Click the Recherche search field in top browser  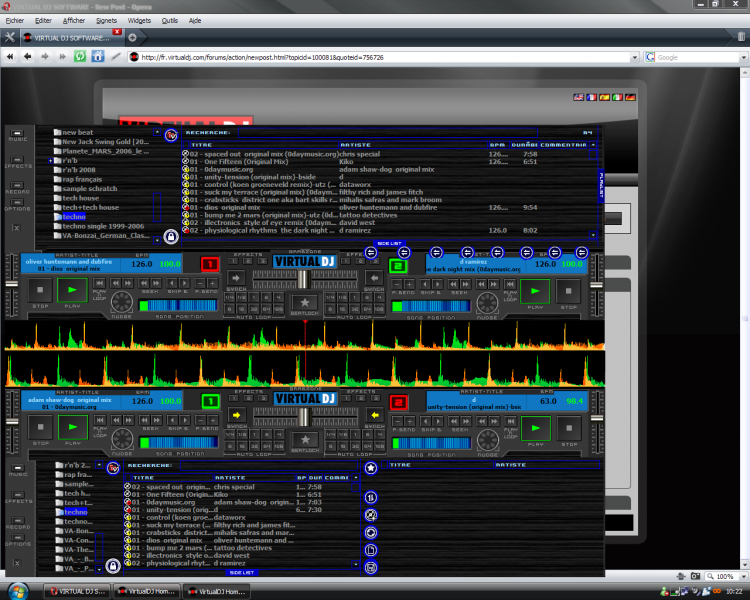tap(390, 132)
